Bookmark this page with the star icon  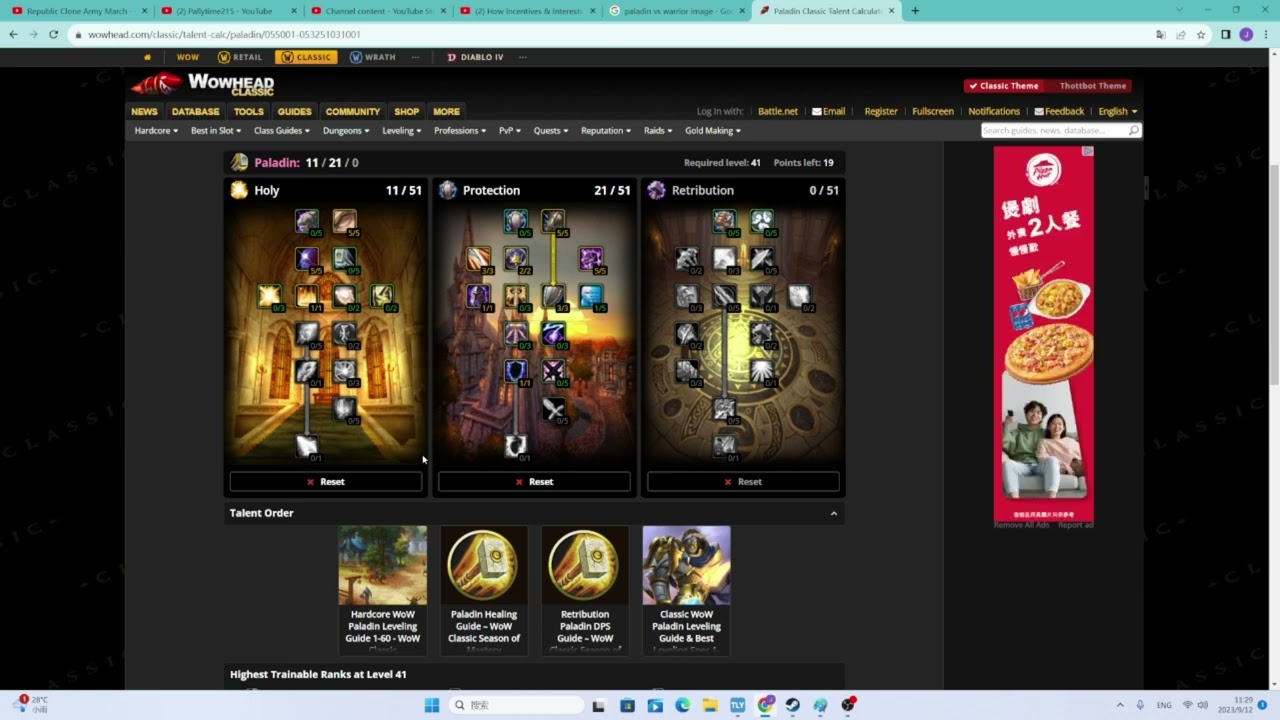tap(1200, 34)
